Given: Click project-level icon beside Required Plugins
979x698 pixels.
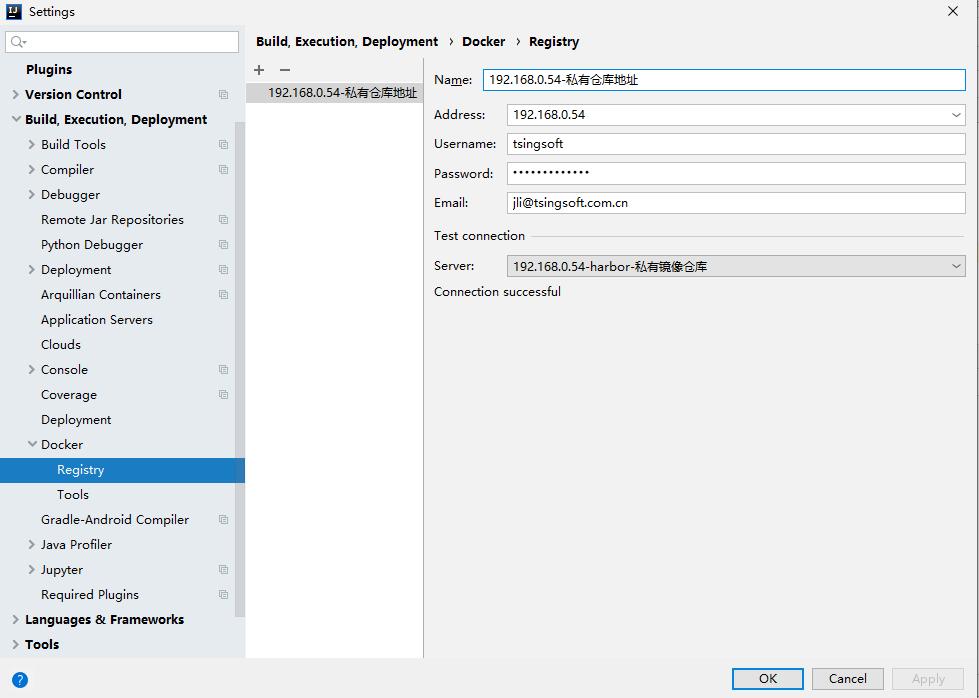Looking at the screenshot, I should [223, 595].
